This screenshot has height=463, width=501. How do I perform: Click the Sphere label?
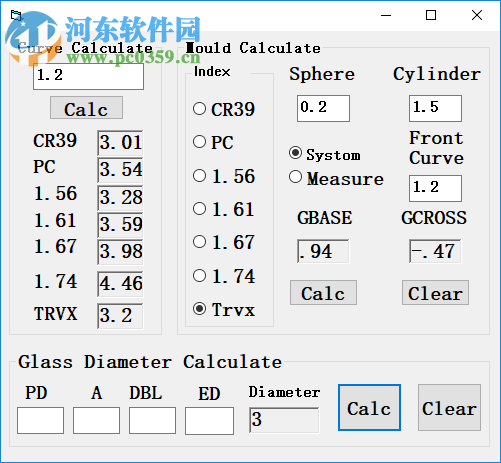(x=322, y=73)
